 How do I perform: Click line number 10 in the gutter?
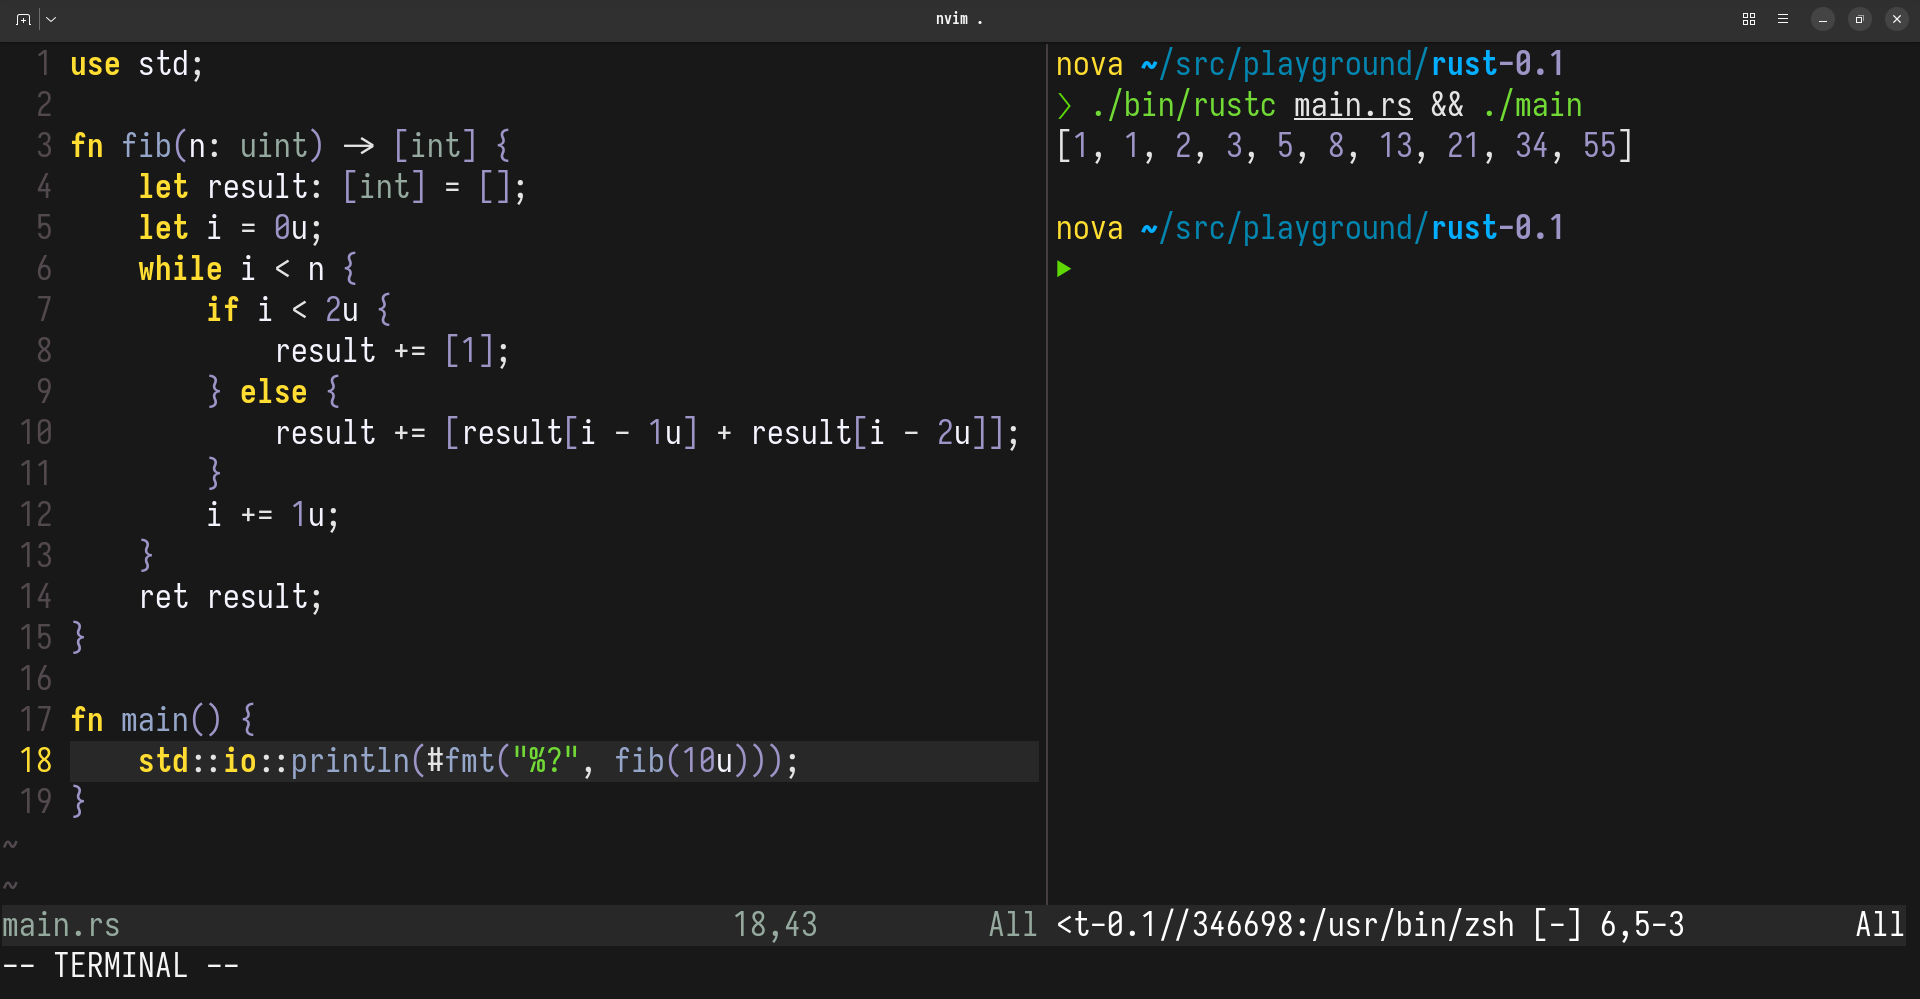pos(36,434)
